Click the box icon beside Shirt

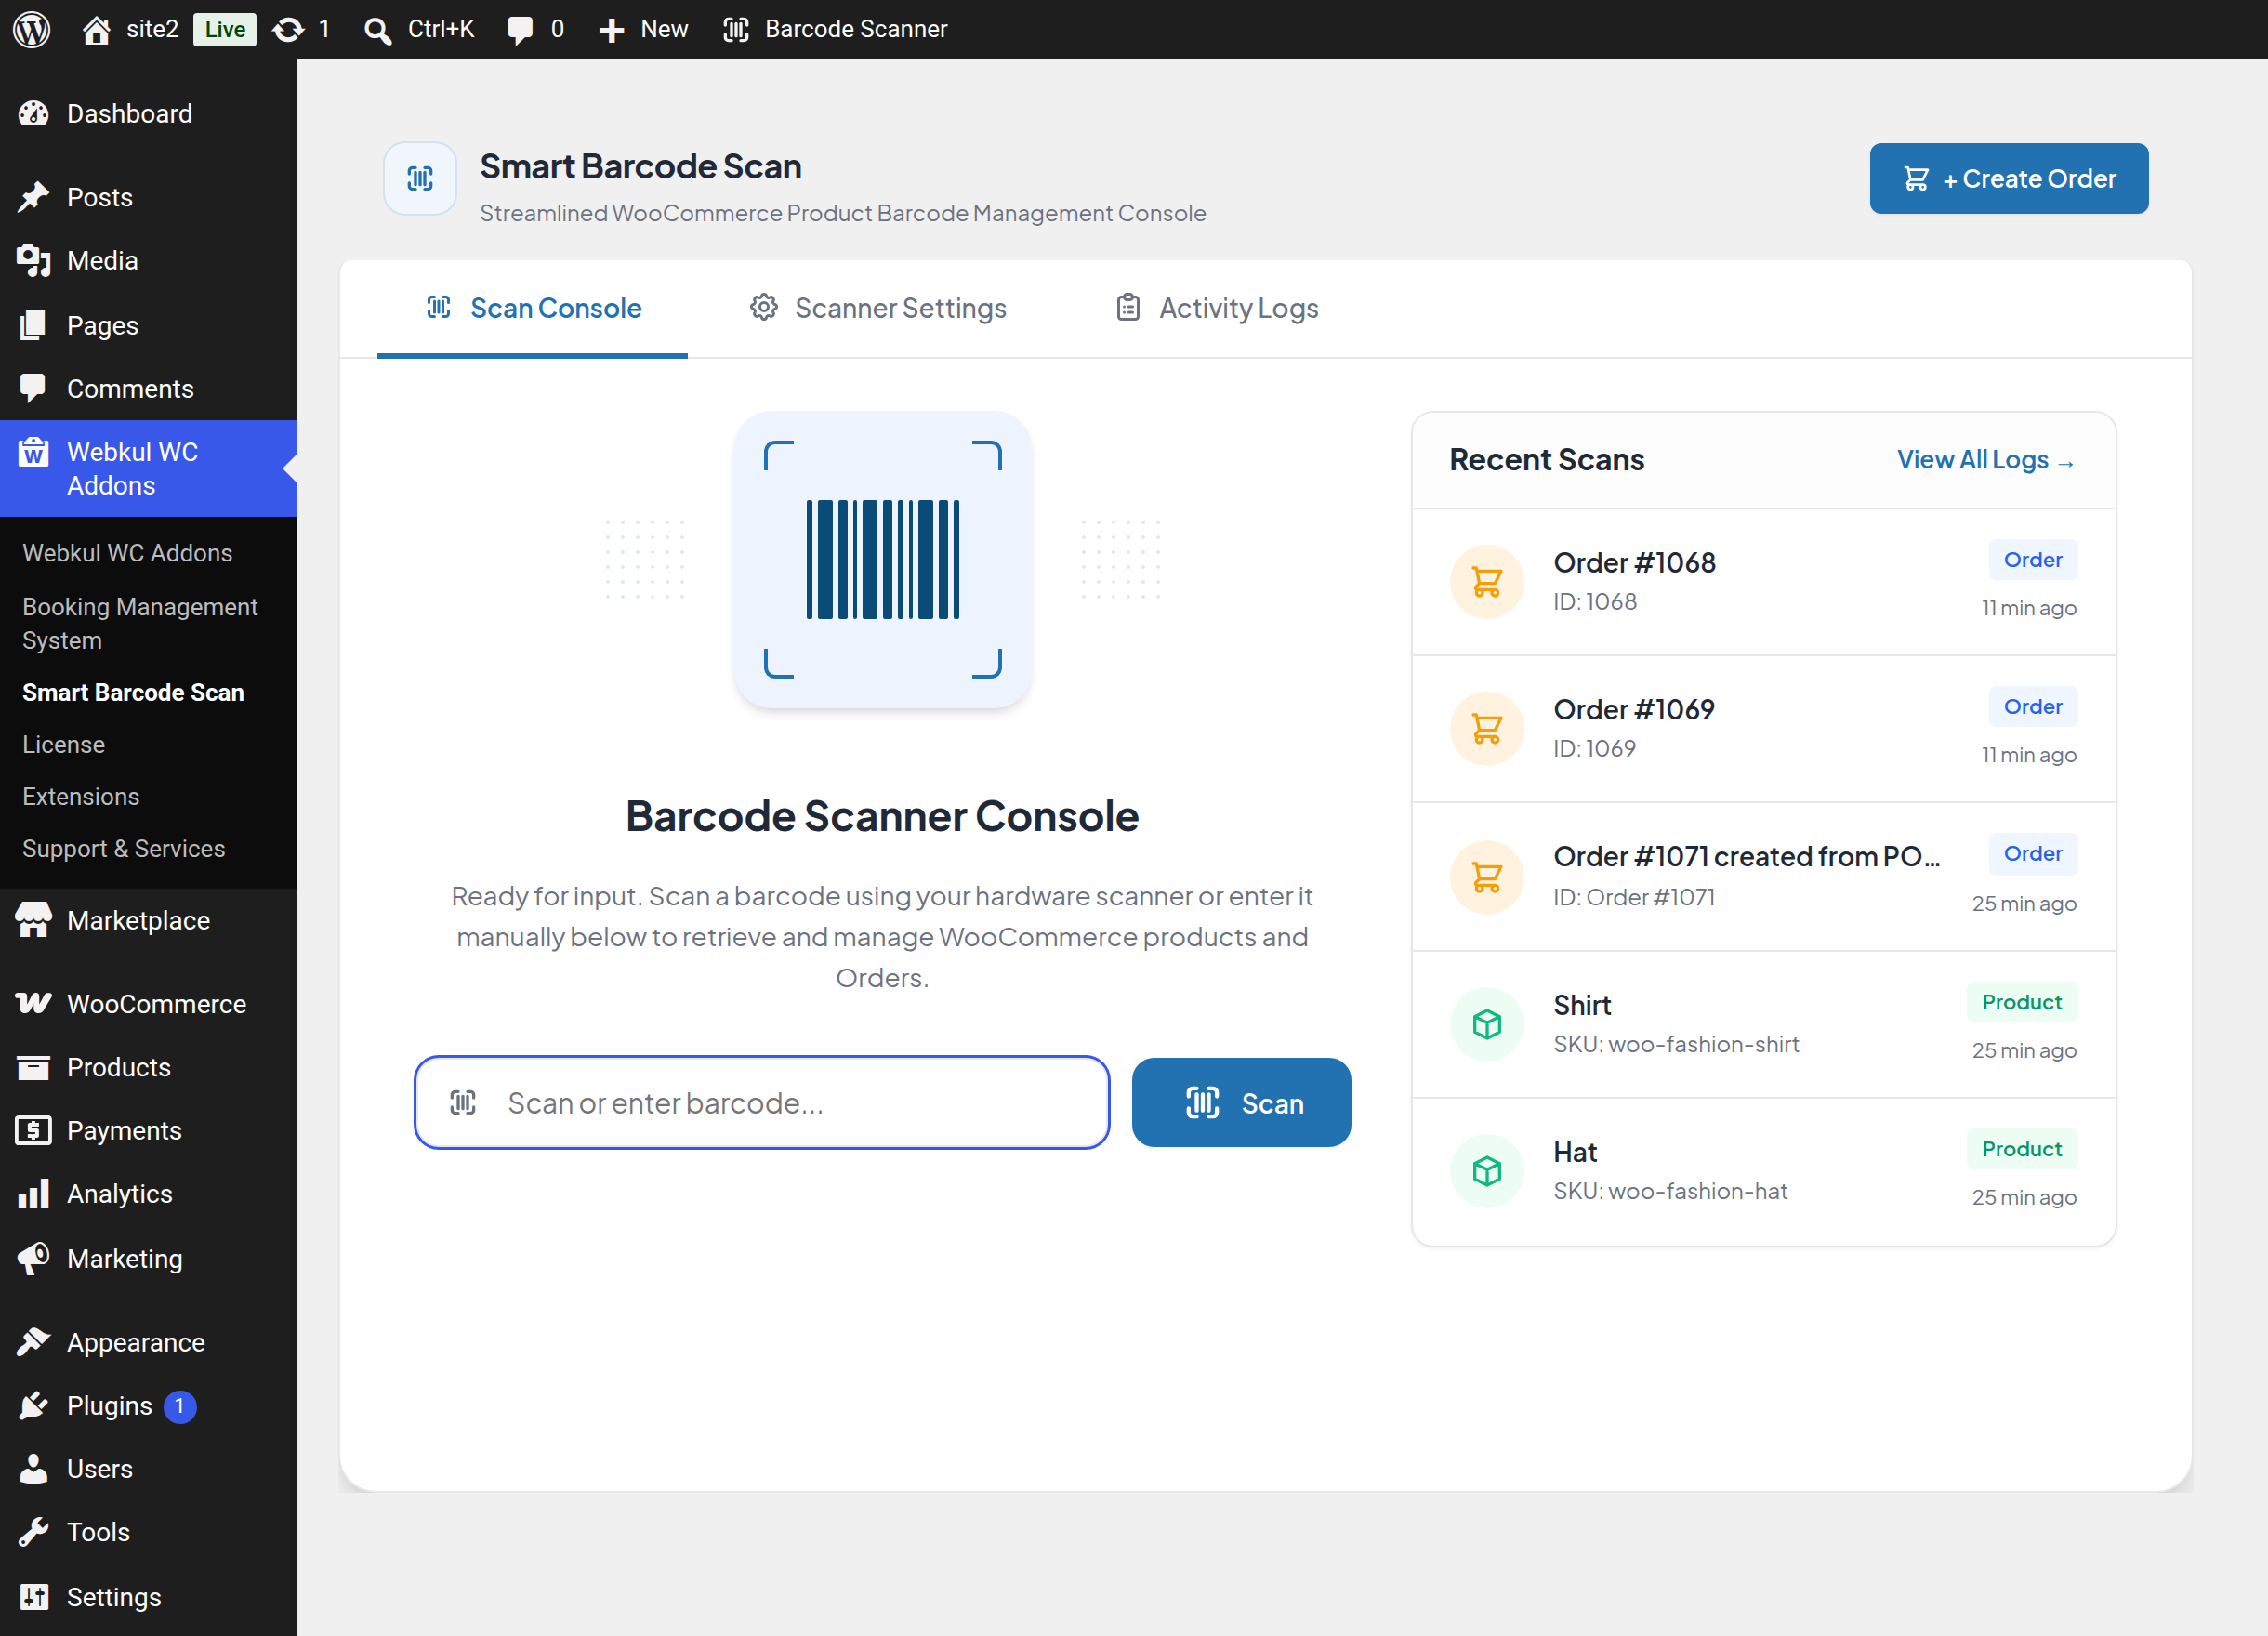coord(1487,1024)
